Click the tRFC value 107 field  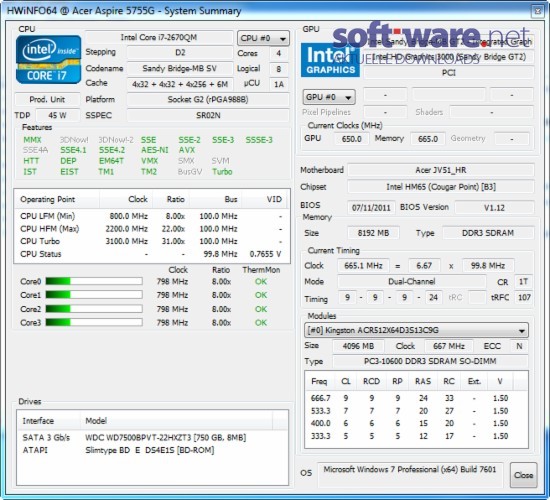pos(524,298)
